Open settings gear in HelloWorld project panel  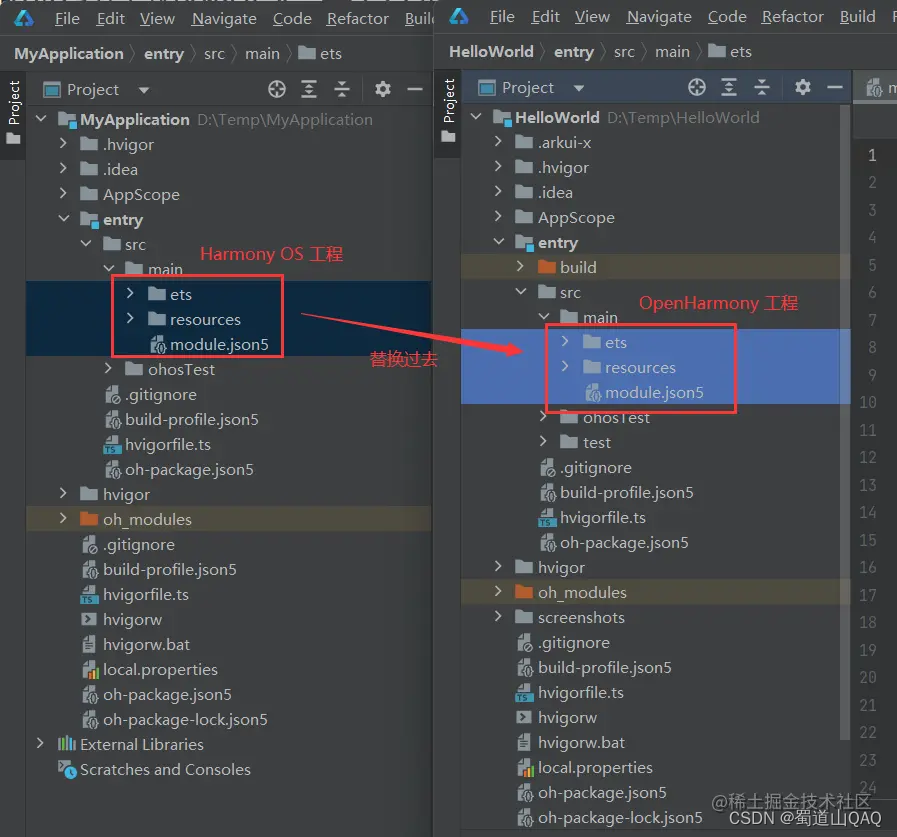pyautogui.click(x=803, y=88)
